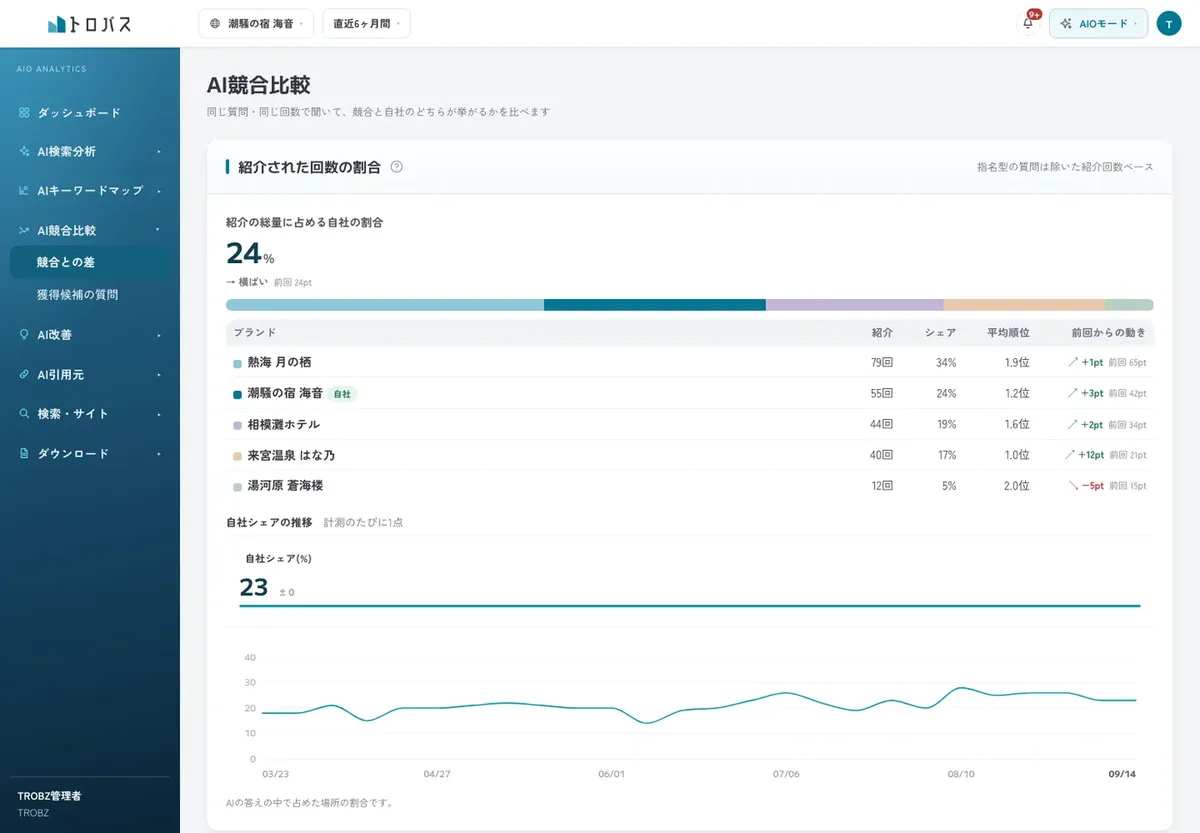Expand the AIキーワードマップ submenu chevron
This screenshot has height=833, width=1200.
159,191
